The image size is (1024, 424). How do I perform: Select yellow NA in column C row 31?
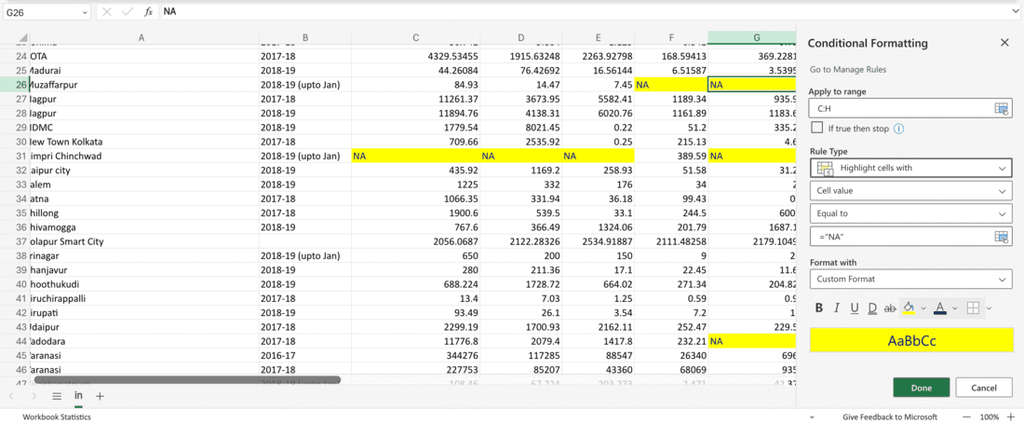point(415,156)
